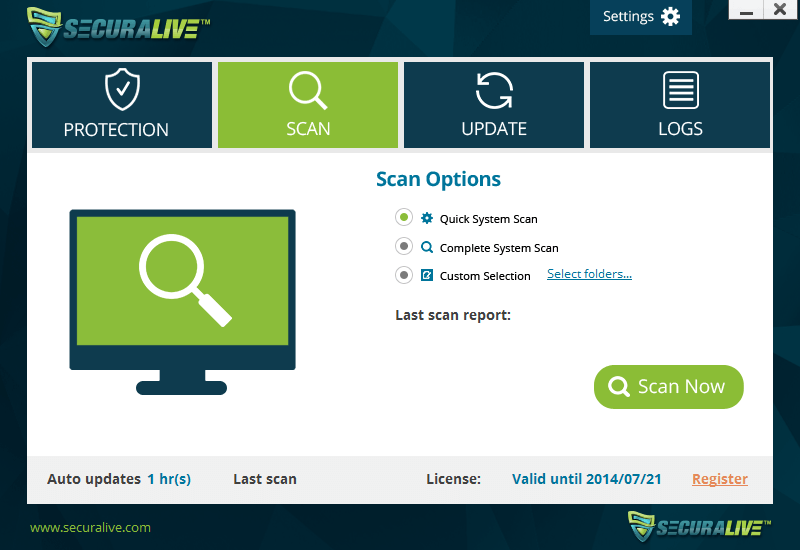Minimize the SecuraLive window
This screenshot has width=800, height=550.
coord(746,10)
